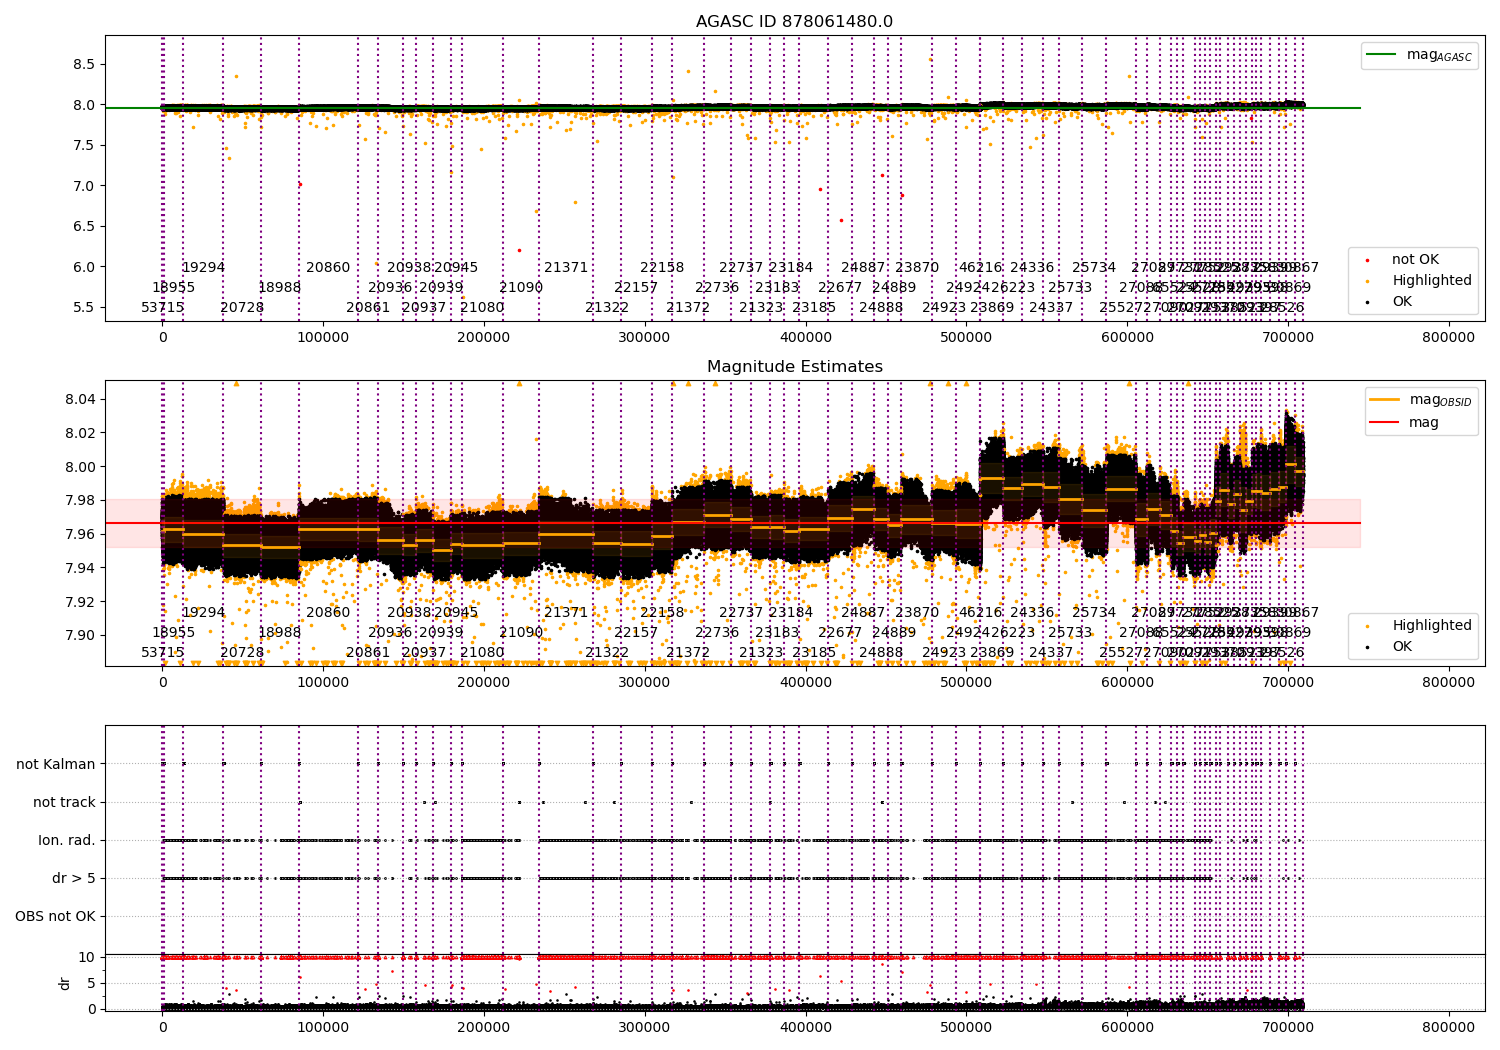The image size is (1500, 1050).
Task: Click 300000 x-tick in middle plot
Action: point(645,682)
